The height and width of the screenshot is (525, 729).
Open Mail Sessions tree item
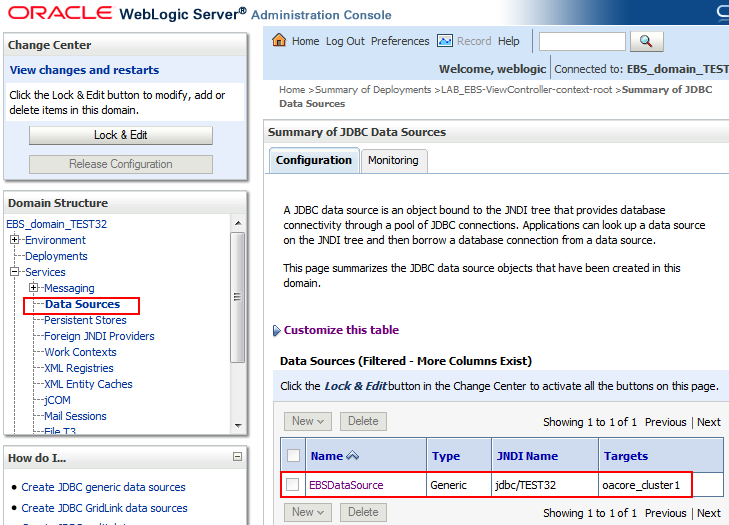pos(75,416)
